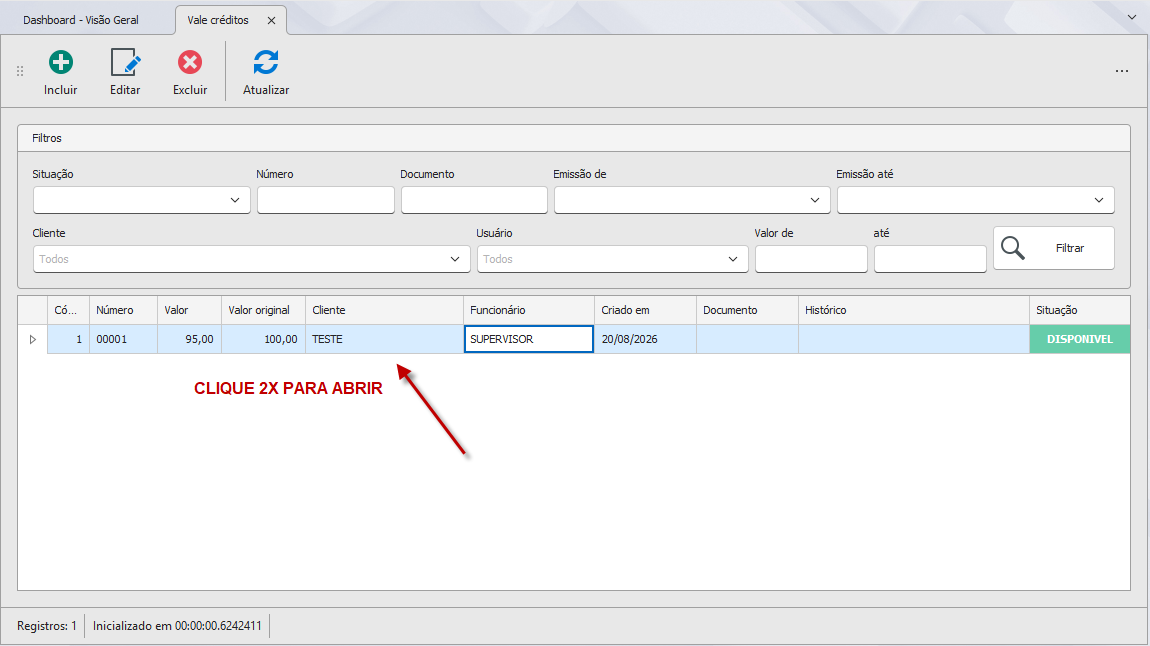Click the Registros: 1 status bar entry
1150x646 pixels.
point(47,626)
